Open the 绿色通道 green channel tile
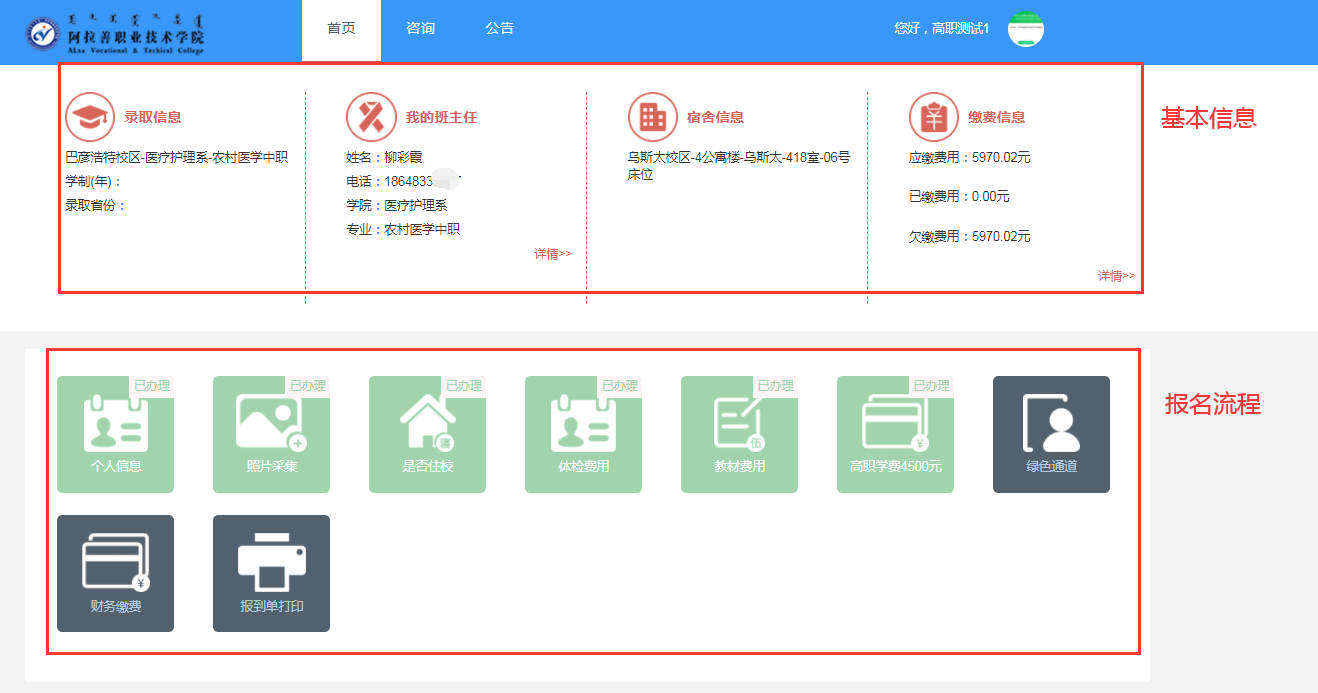The height and width of the screenshot is (693, 1318). coord(1051,435)
